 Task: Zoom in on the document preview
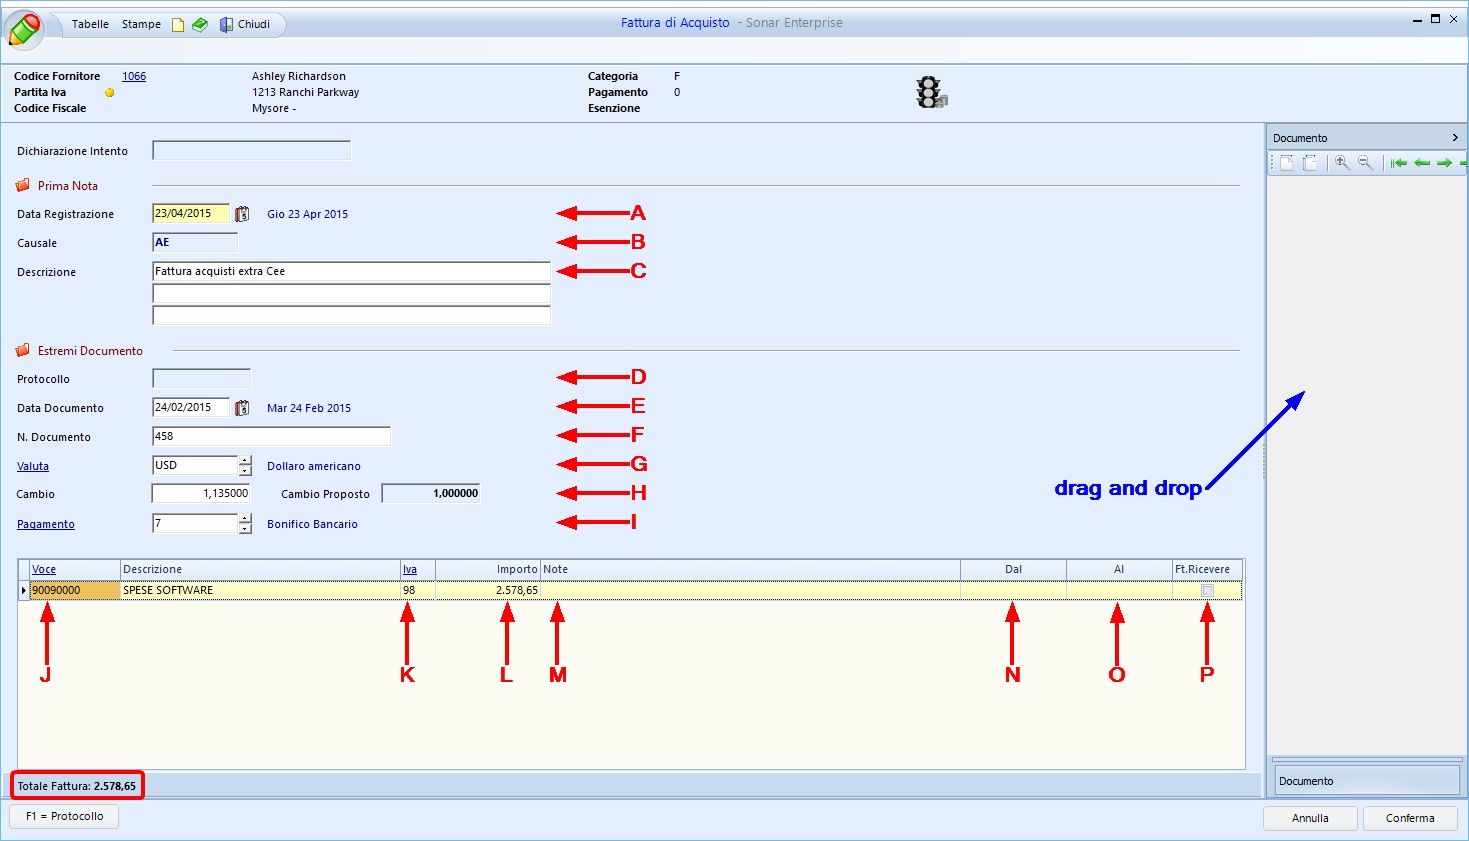[x=1342, y=163]
